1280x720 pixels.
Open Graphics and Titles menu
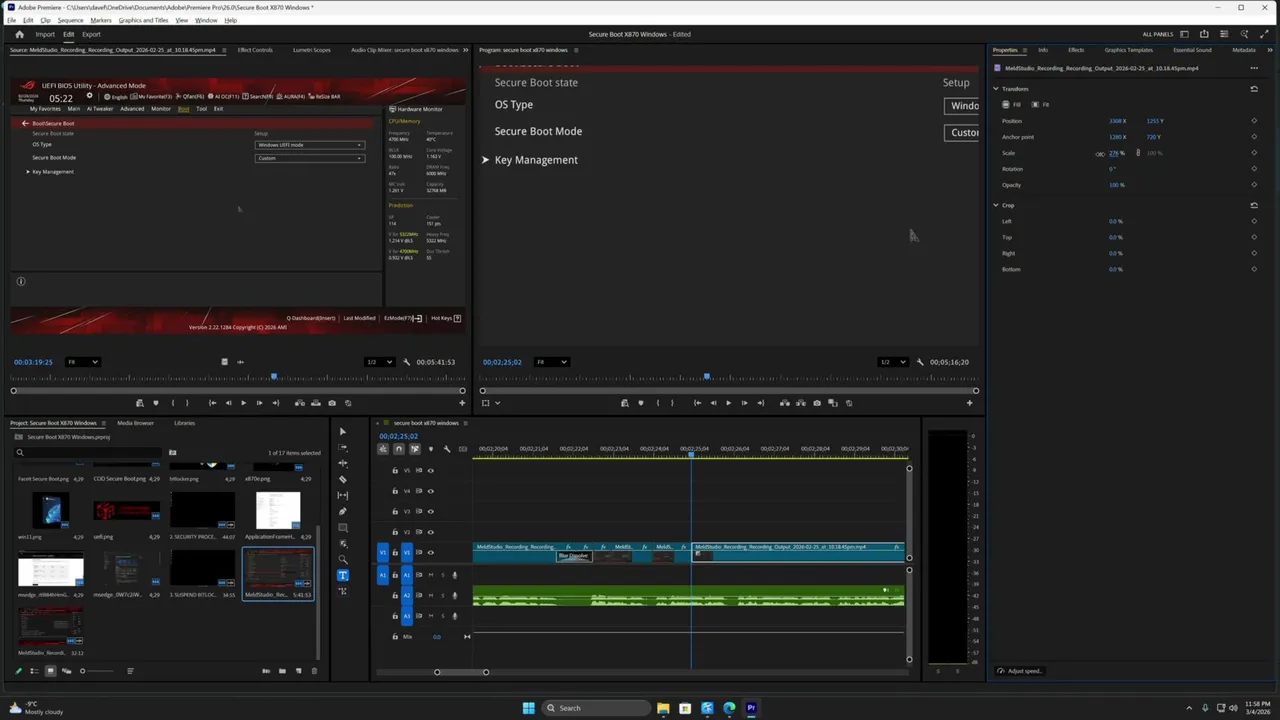(143, 20)
